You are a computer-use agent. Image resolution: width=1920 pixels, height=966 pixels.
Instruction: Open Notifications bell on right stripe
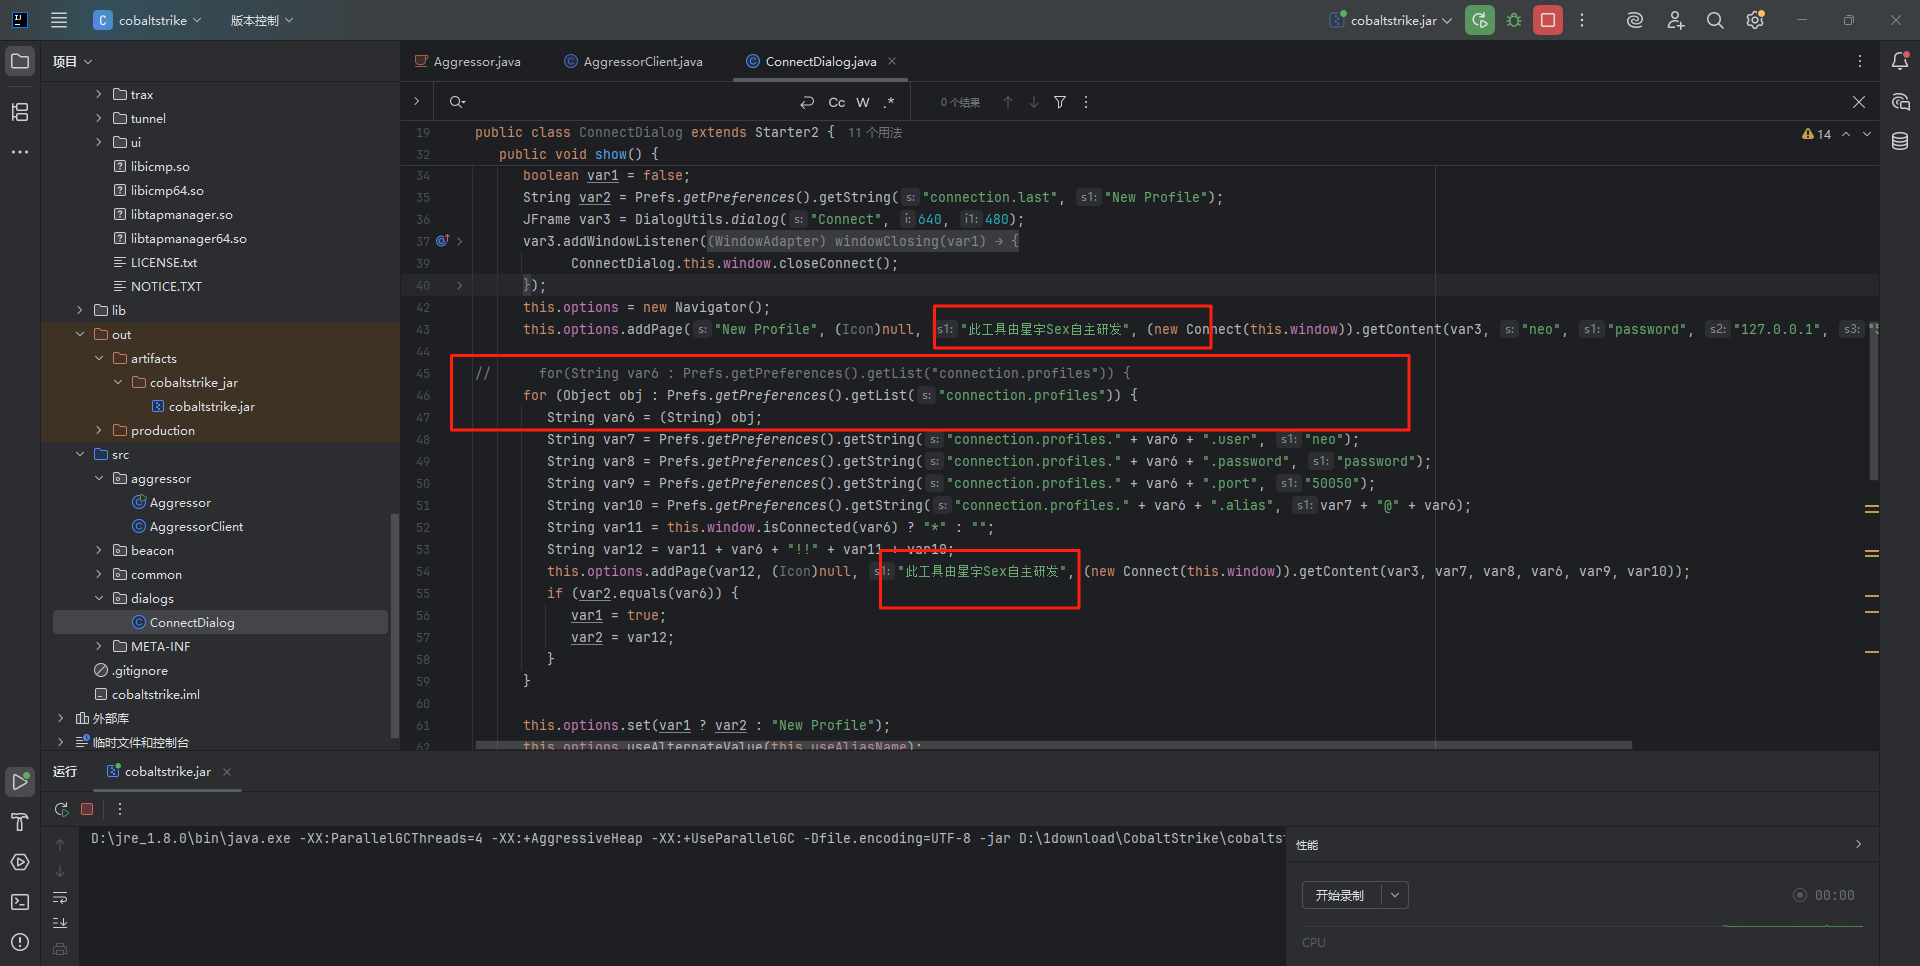coord(1900,61)
